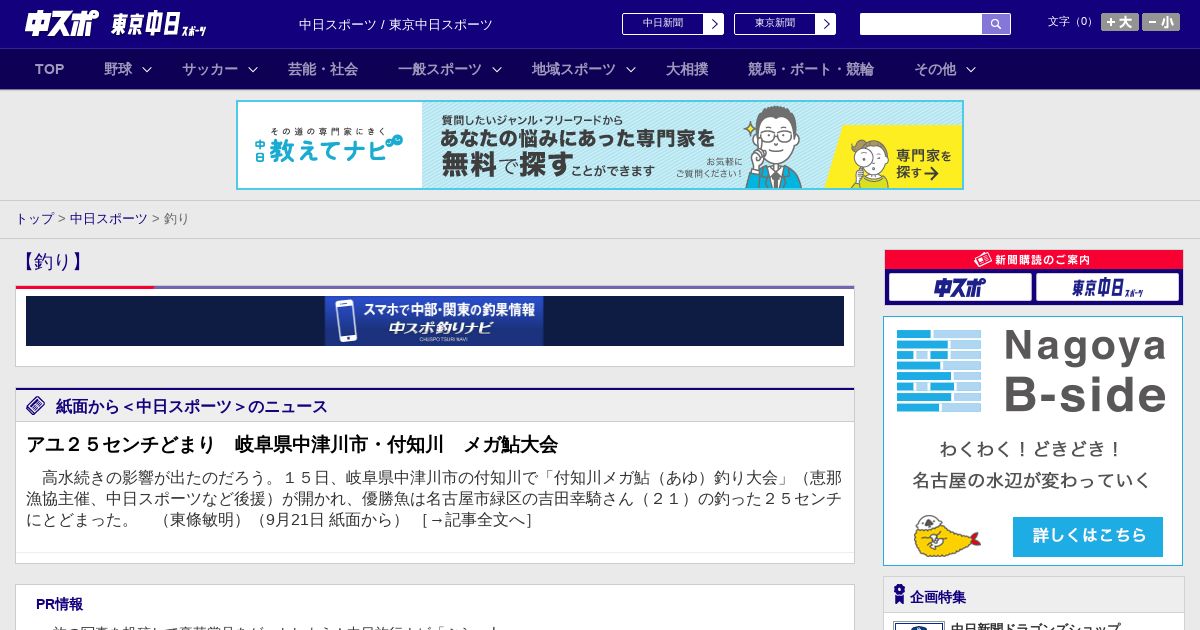Open 芸能・社会 menu item
The height and width of the screenshot is (630, 1200).
pos(323,69)
